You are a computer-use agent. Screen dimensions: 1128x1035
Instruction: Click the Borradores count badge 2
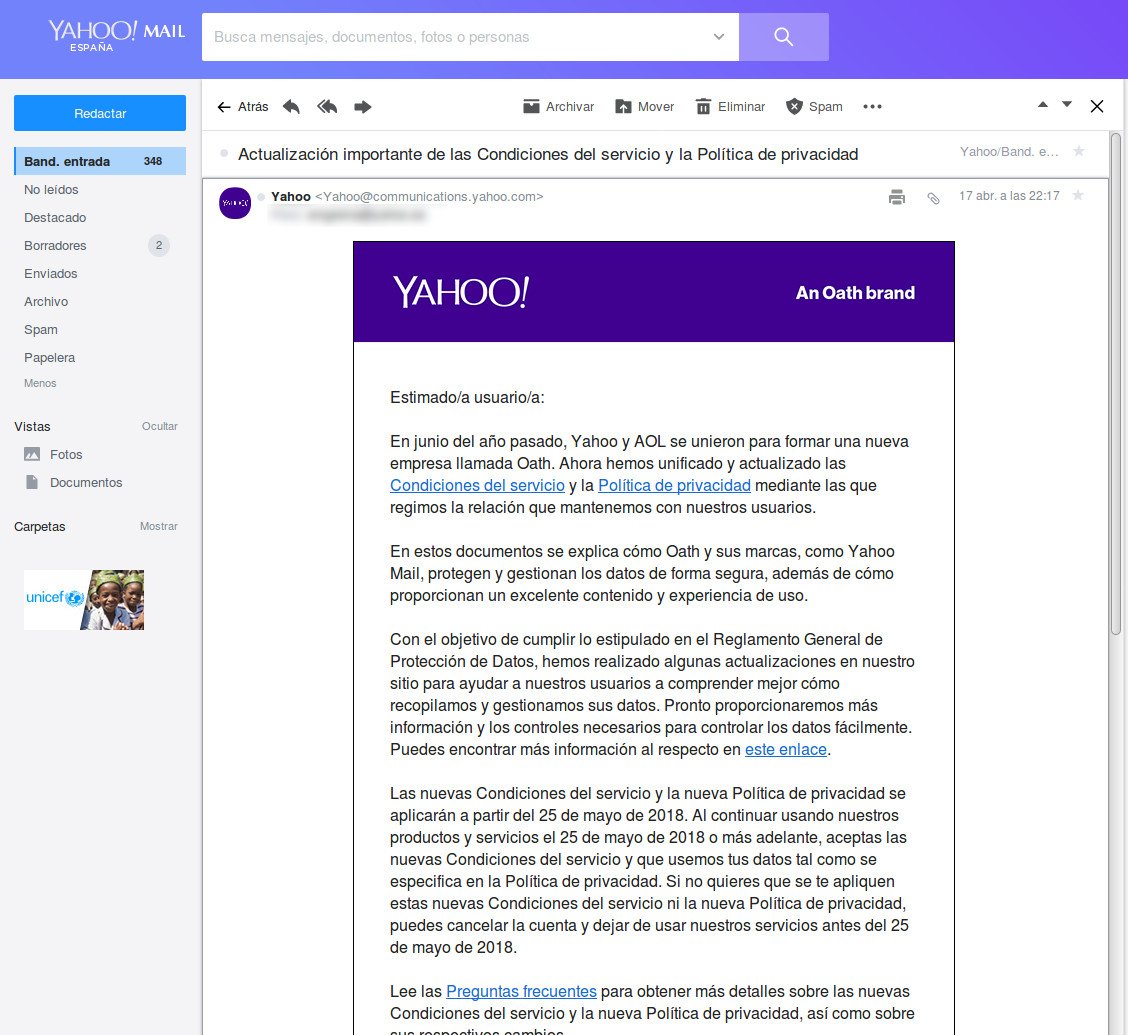[159, 245]
